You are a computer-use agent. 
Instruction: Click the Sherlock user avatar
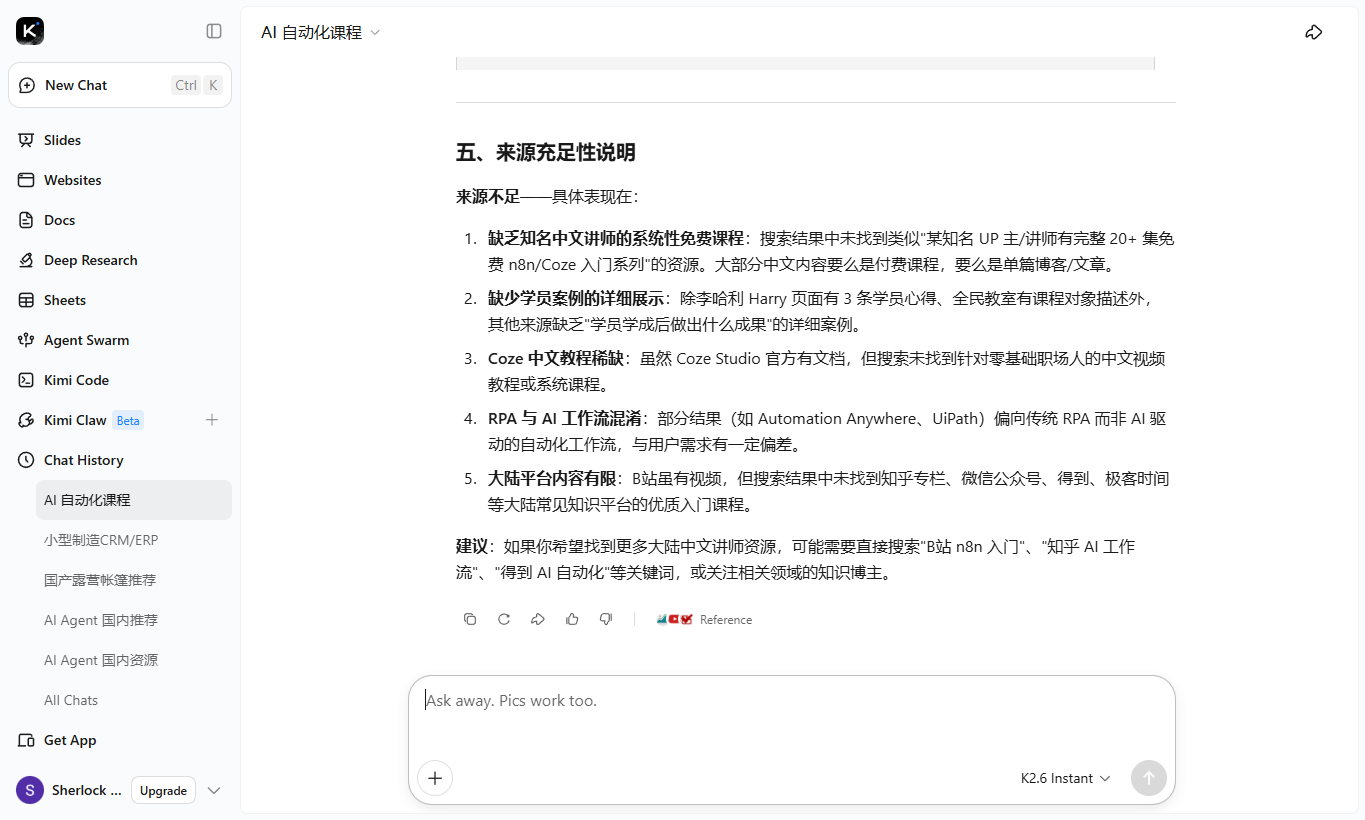pos(30,790)
